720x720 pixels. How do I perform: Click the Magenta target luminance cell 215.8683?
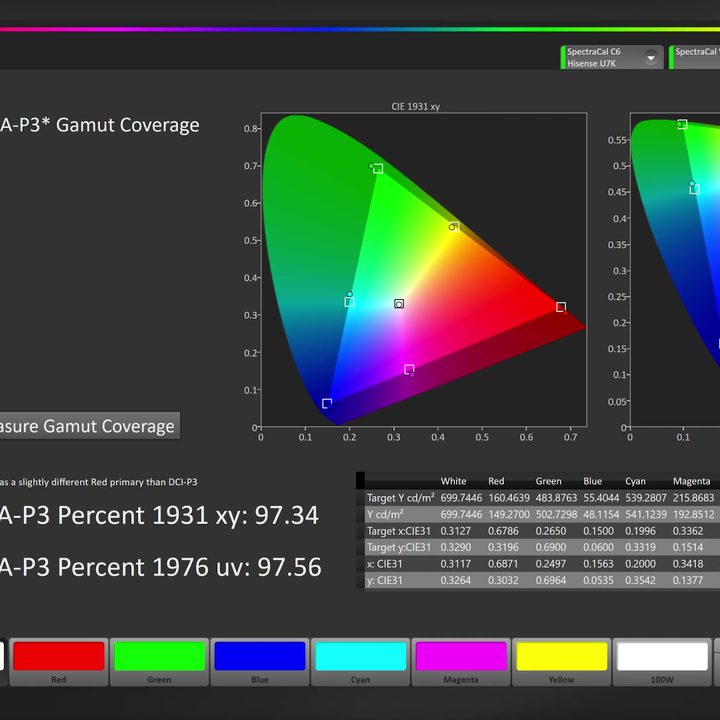(693, 498)
